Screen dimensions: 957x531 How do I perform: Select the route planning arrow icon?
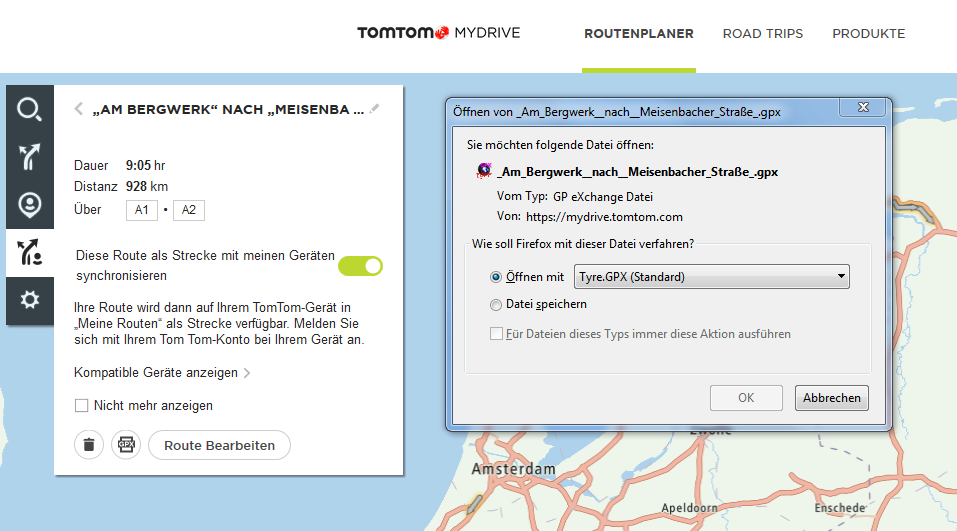pos(30,157)
